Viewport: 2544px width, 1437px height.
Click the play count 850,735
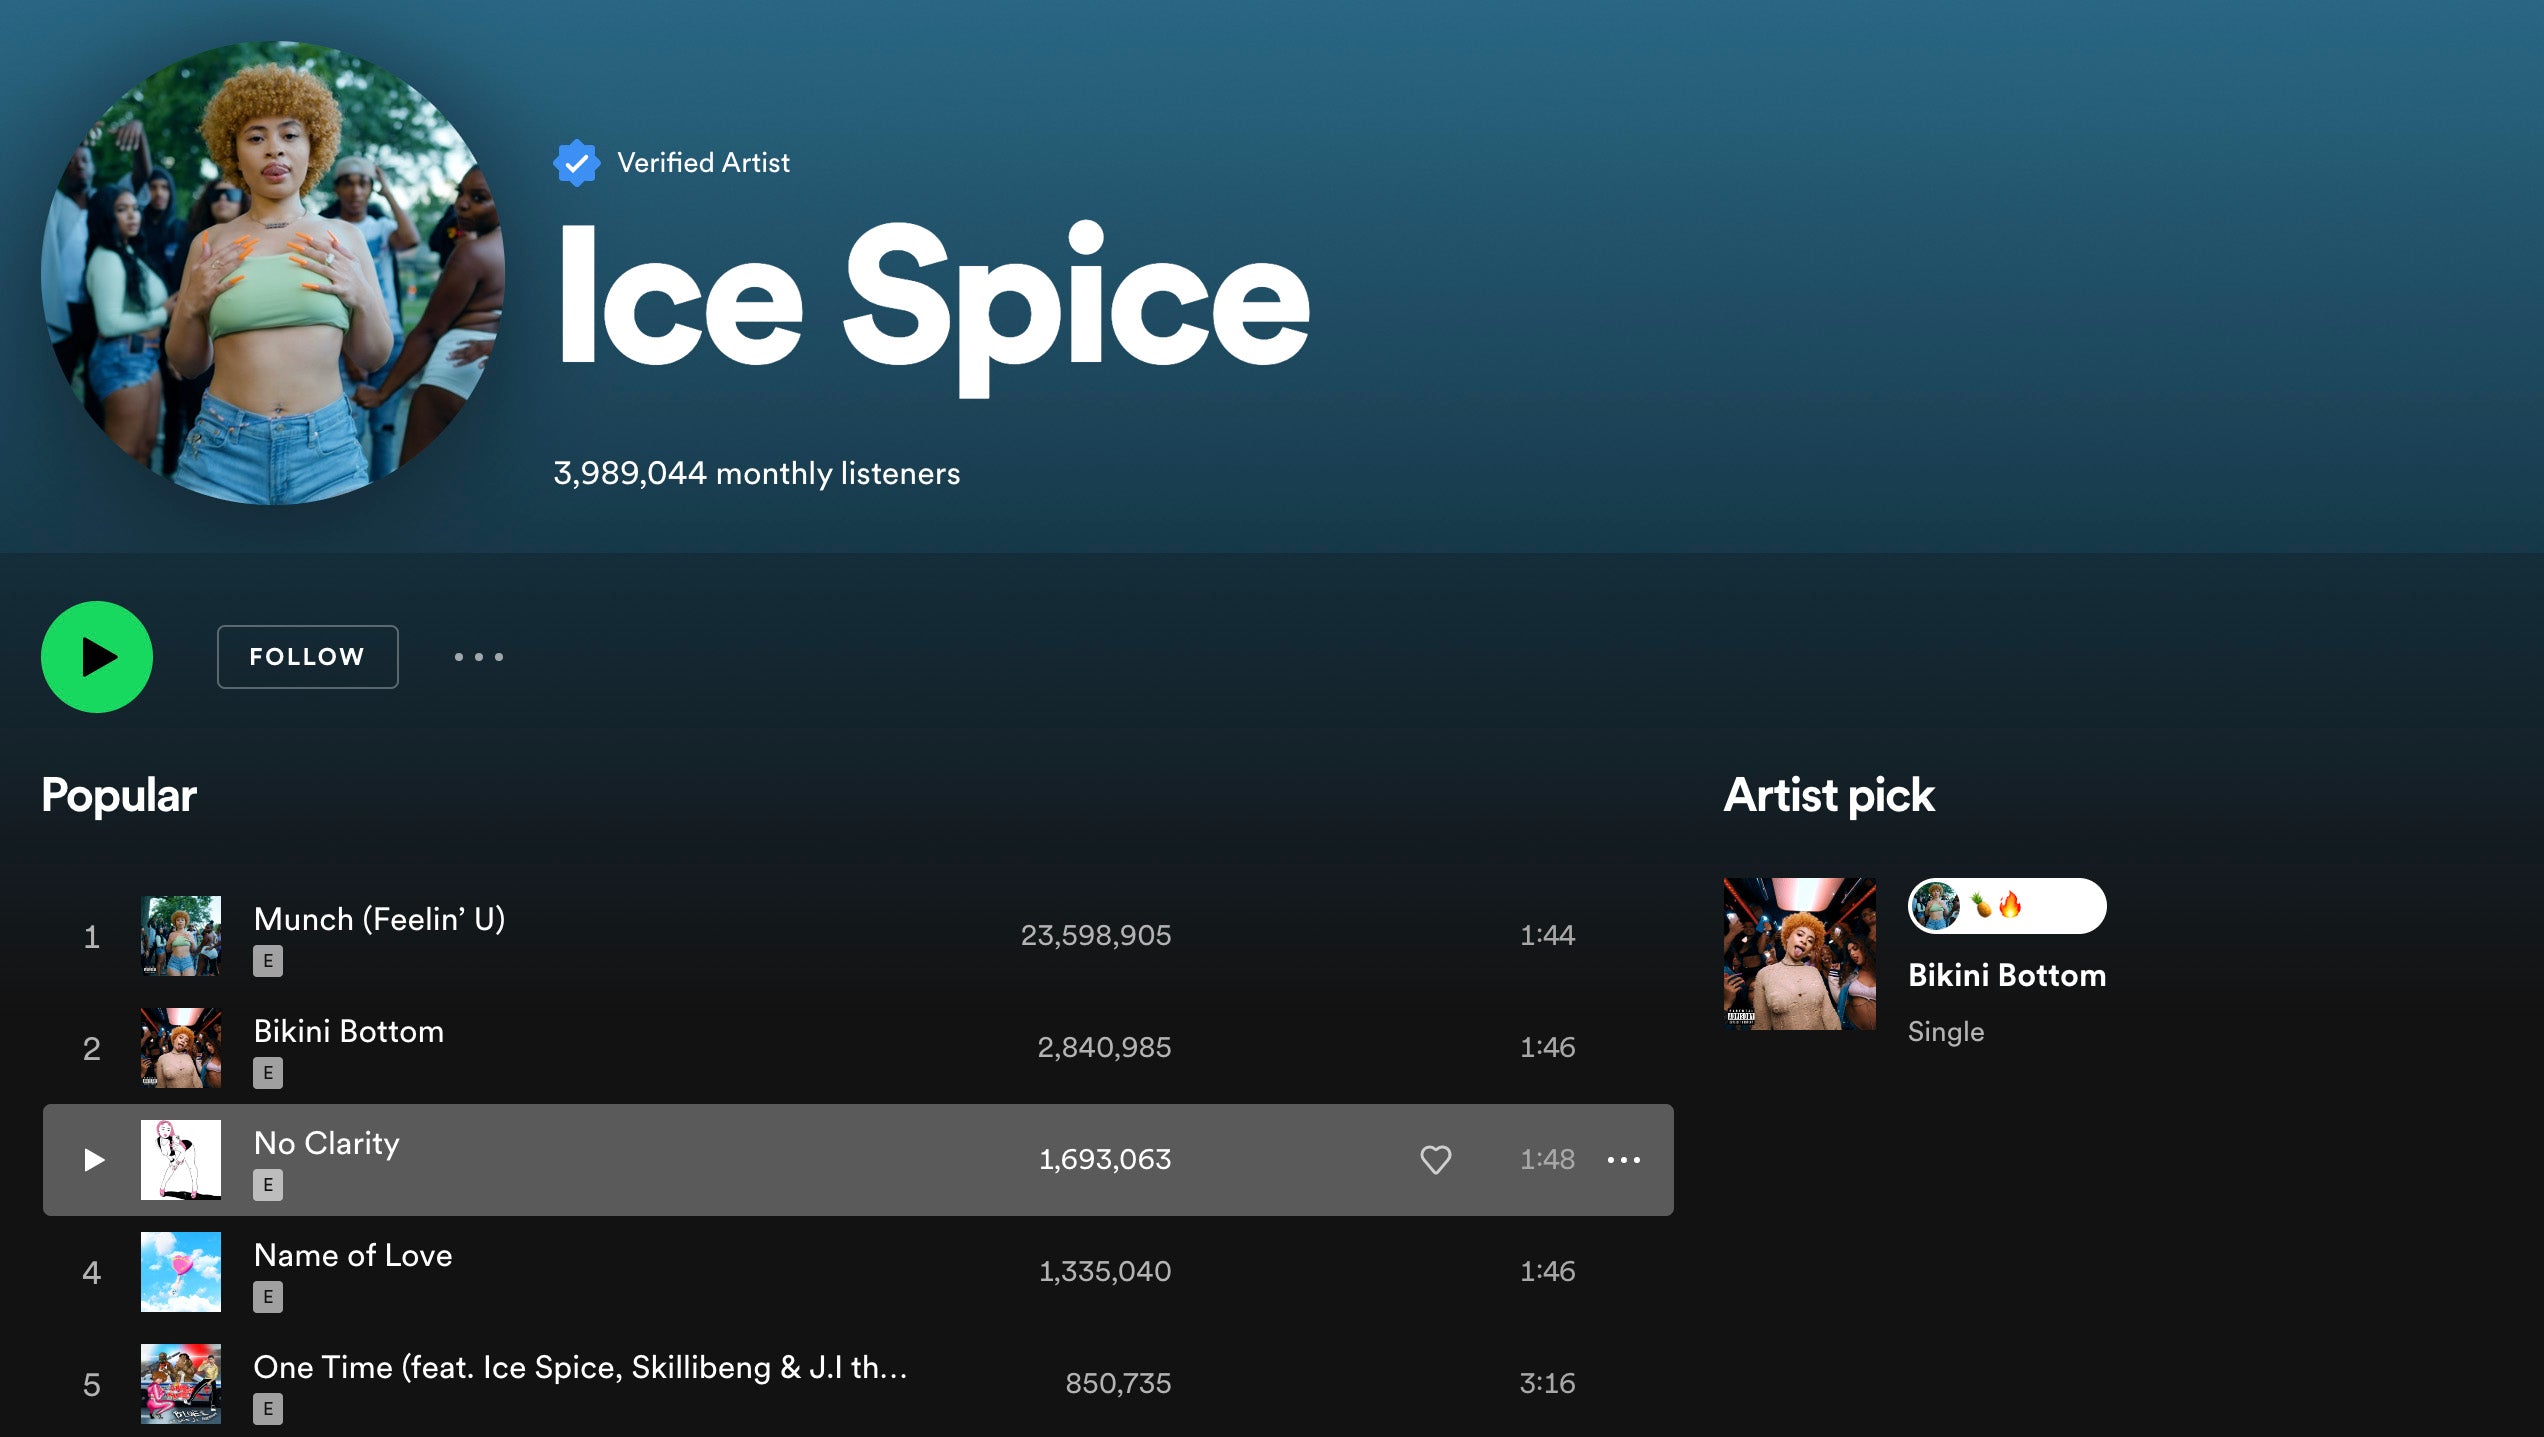tap(1118, 1383)
